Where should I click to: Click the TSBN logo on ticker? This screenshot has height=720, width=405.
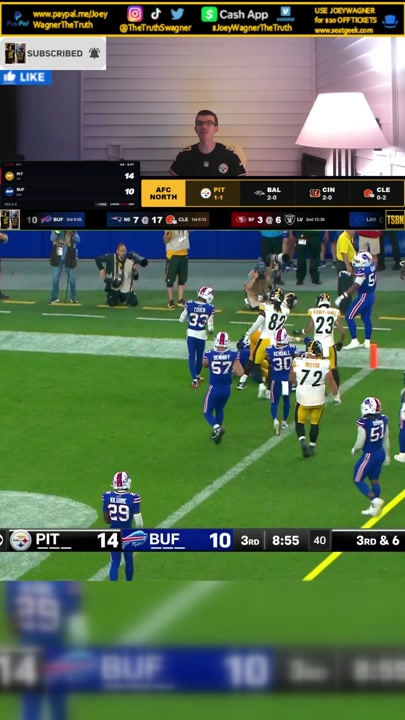(394, 219)
